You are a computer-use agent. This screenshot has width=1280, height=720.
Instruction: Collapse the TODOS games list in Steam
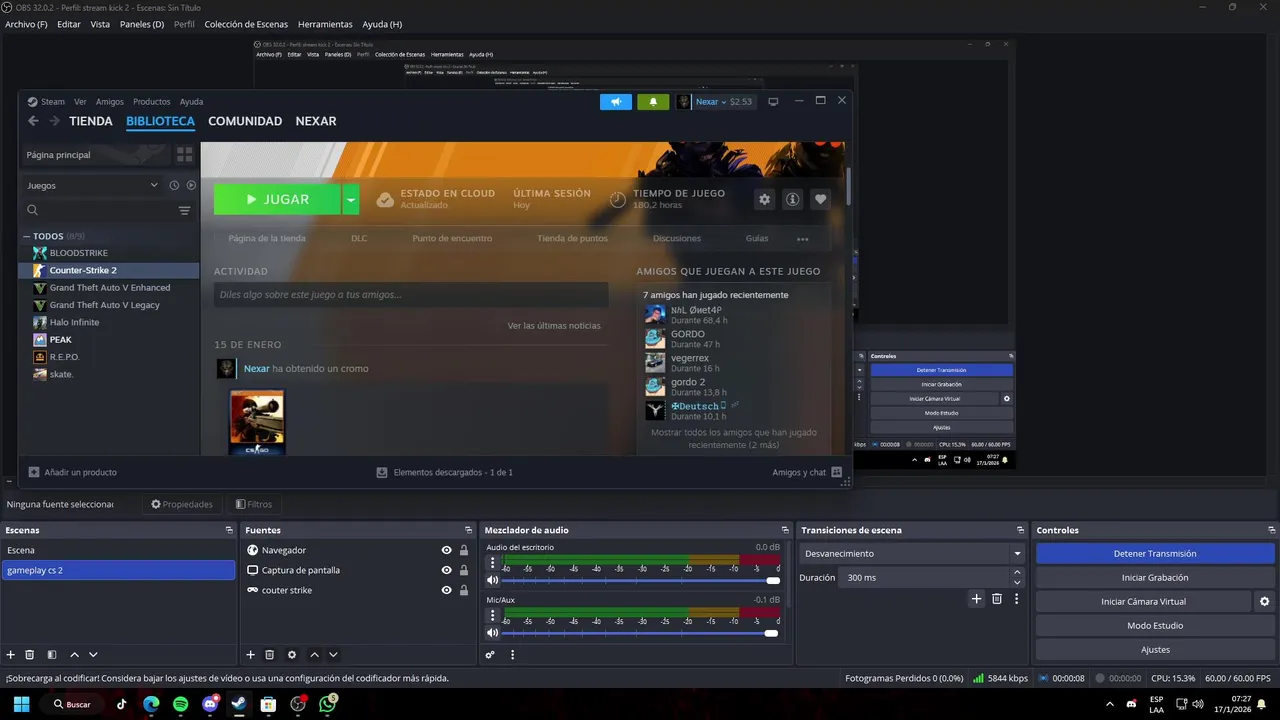pos(27,237)
